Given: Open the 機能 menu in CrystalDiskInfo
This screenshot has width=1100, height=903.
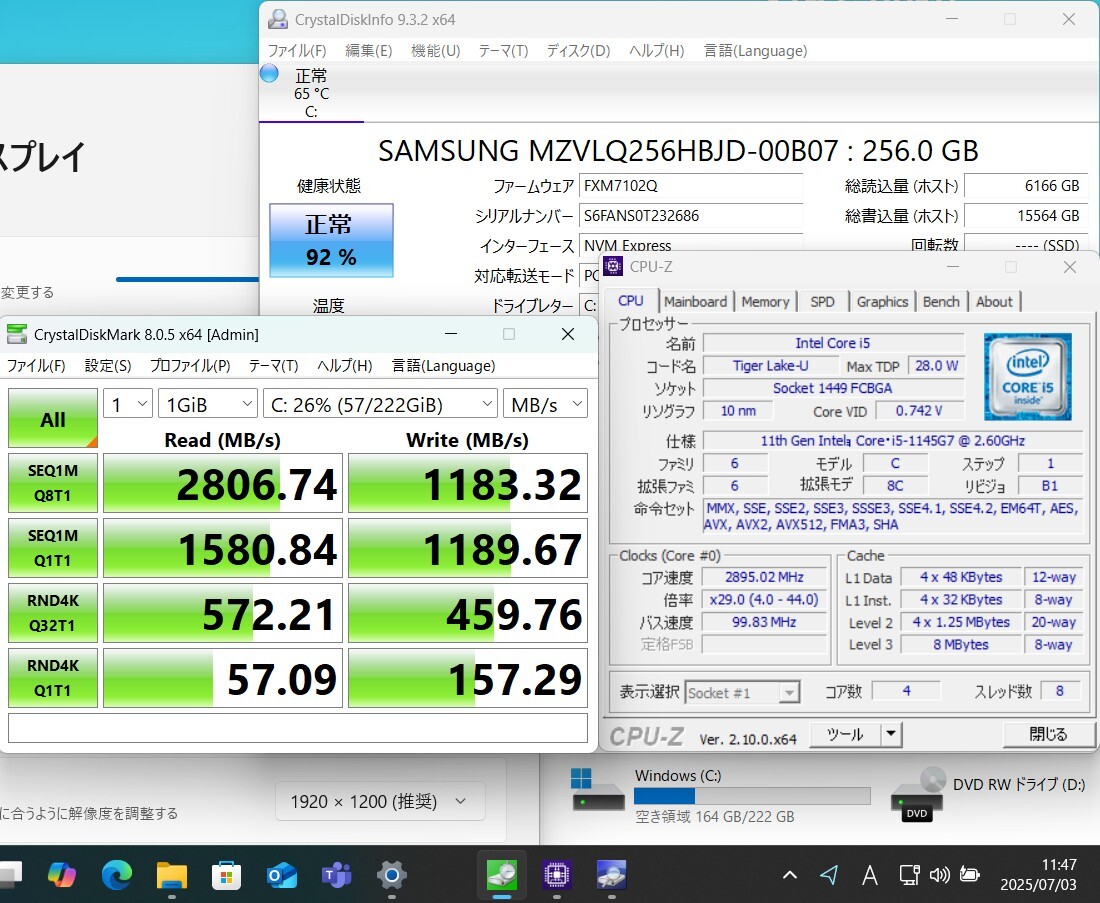Looking at the screenshot, I should pos(435,50).
